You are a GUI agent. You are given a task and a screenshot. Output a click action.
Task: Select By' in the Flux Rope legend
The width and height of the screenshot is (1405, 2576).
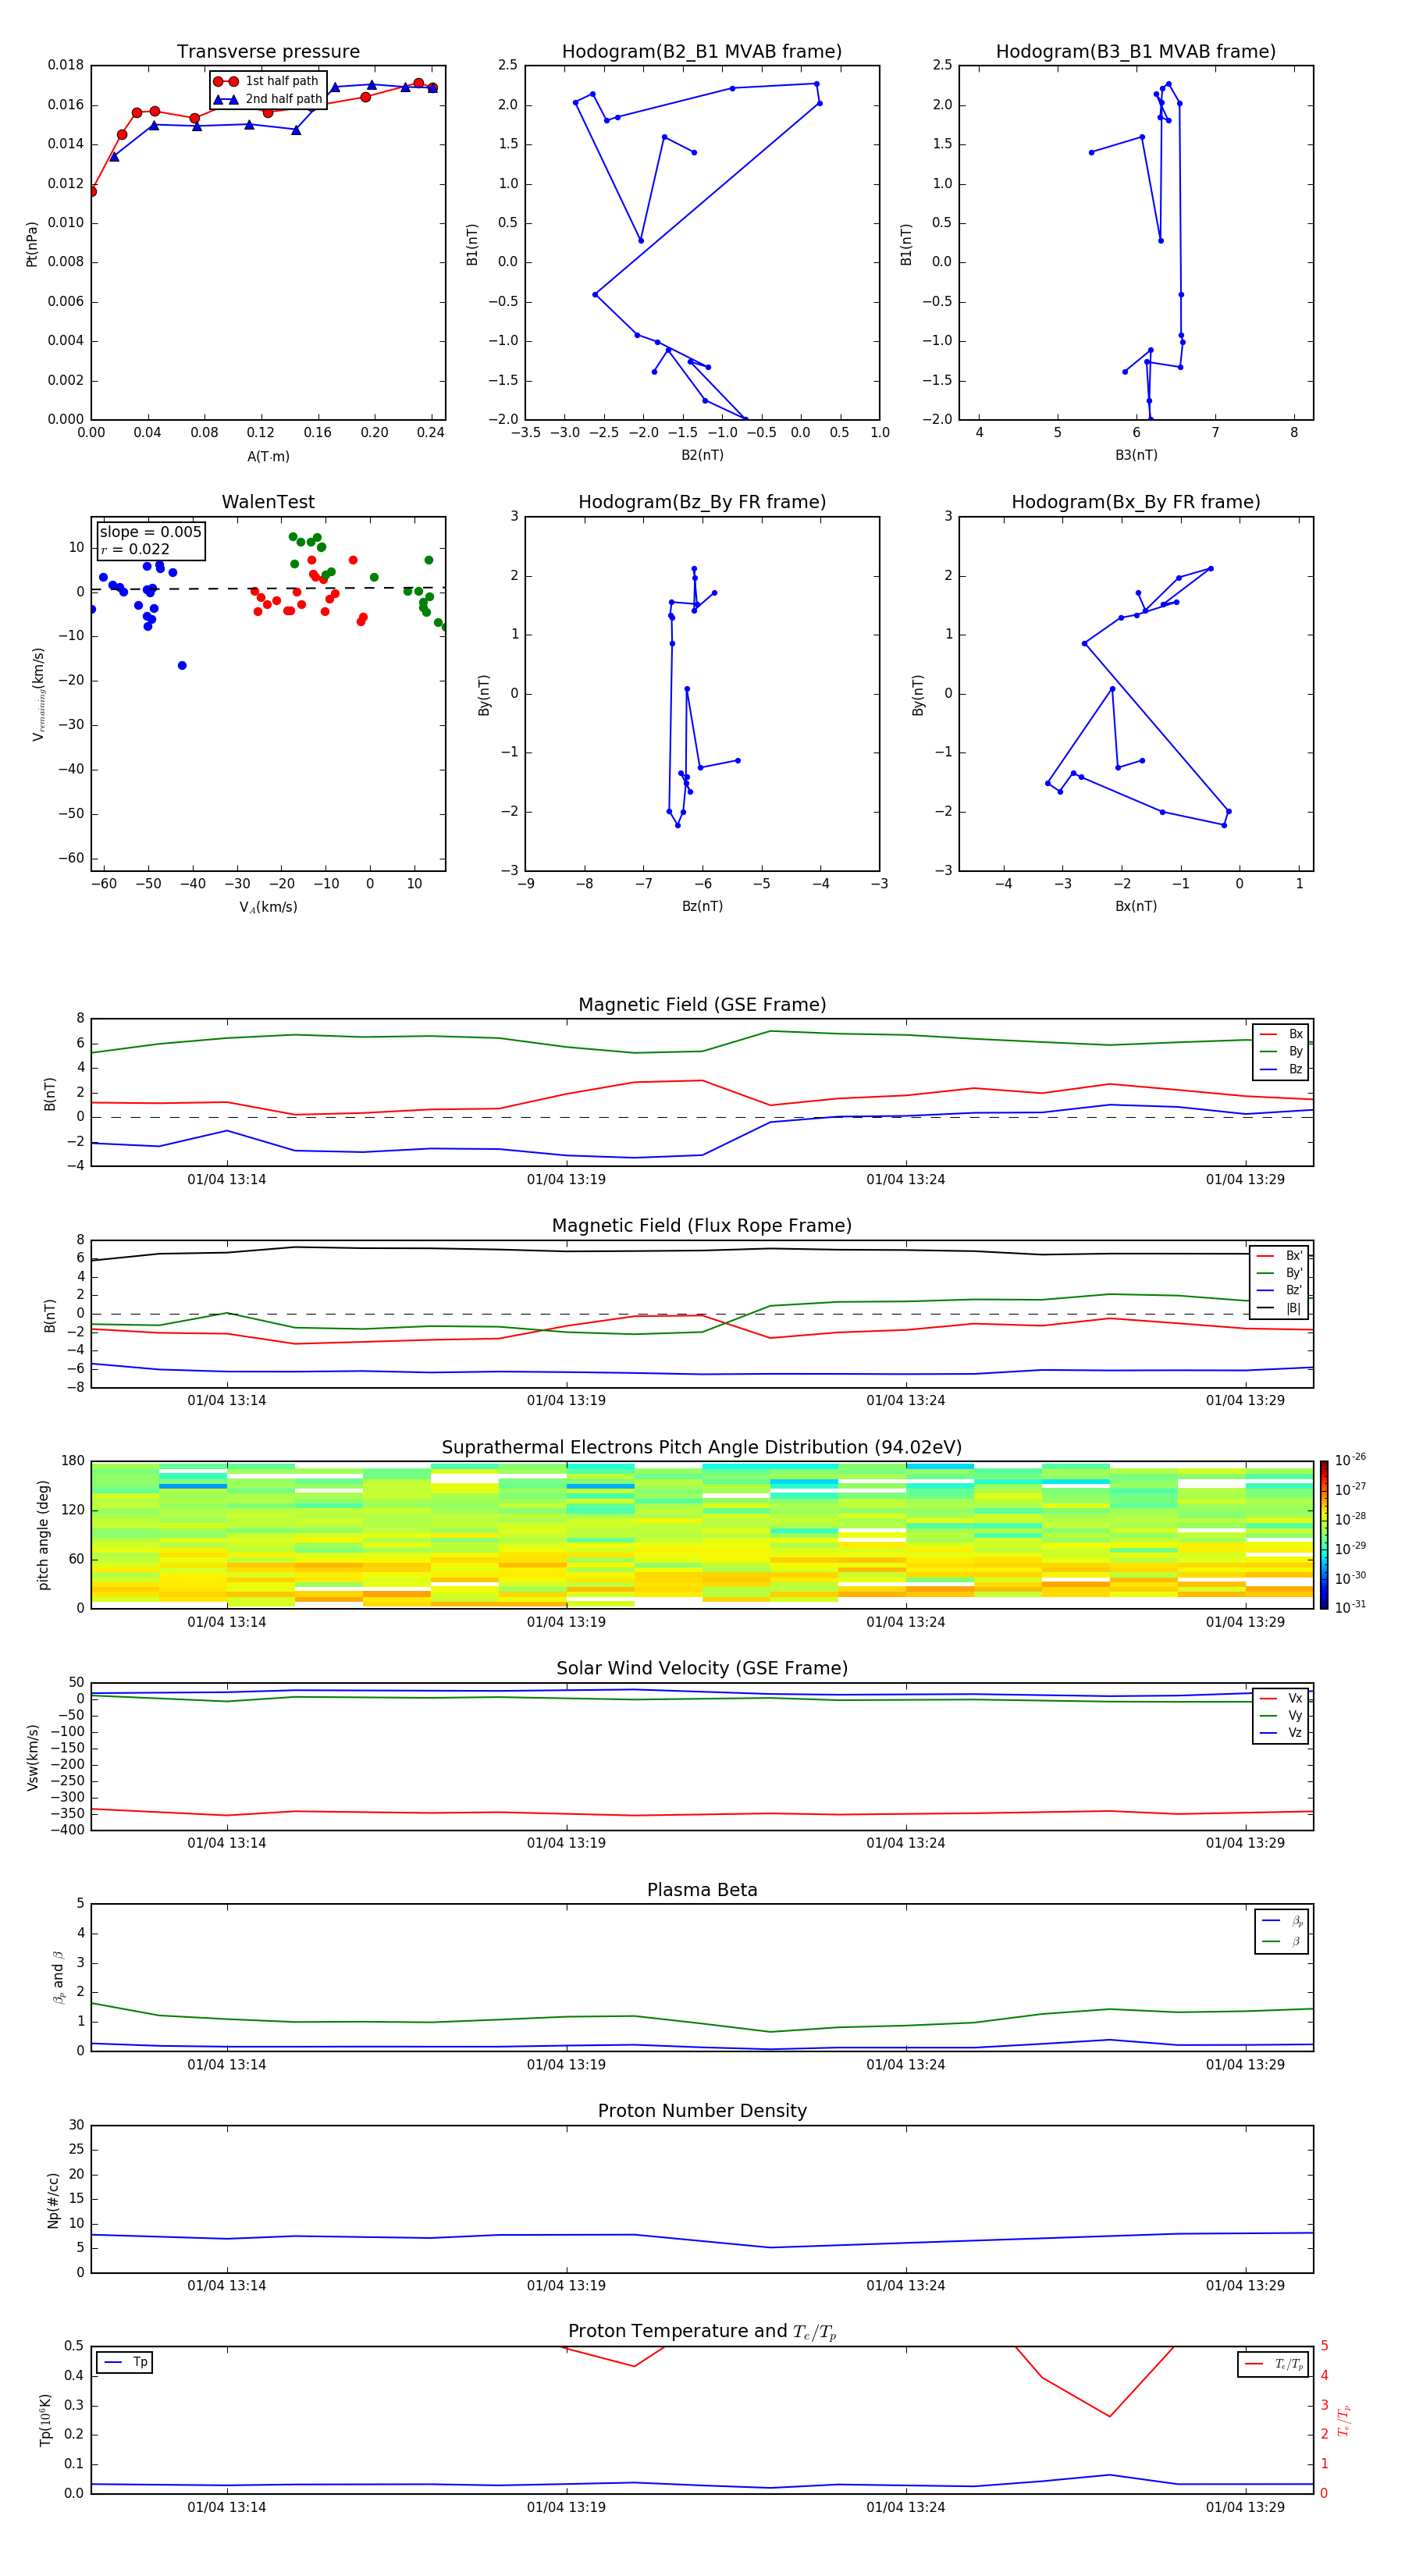[x=1280, y=1273]
